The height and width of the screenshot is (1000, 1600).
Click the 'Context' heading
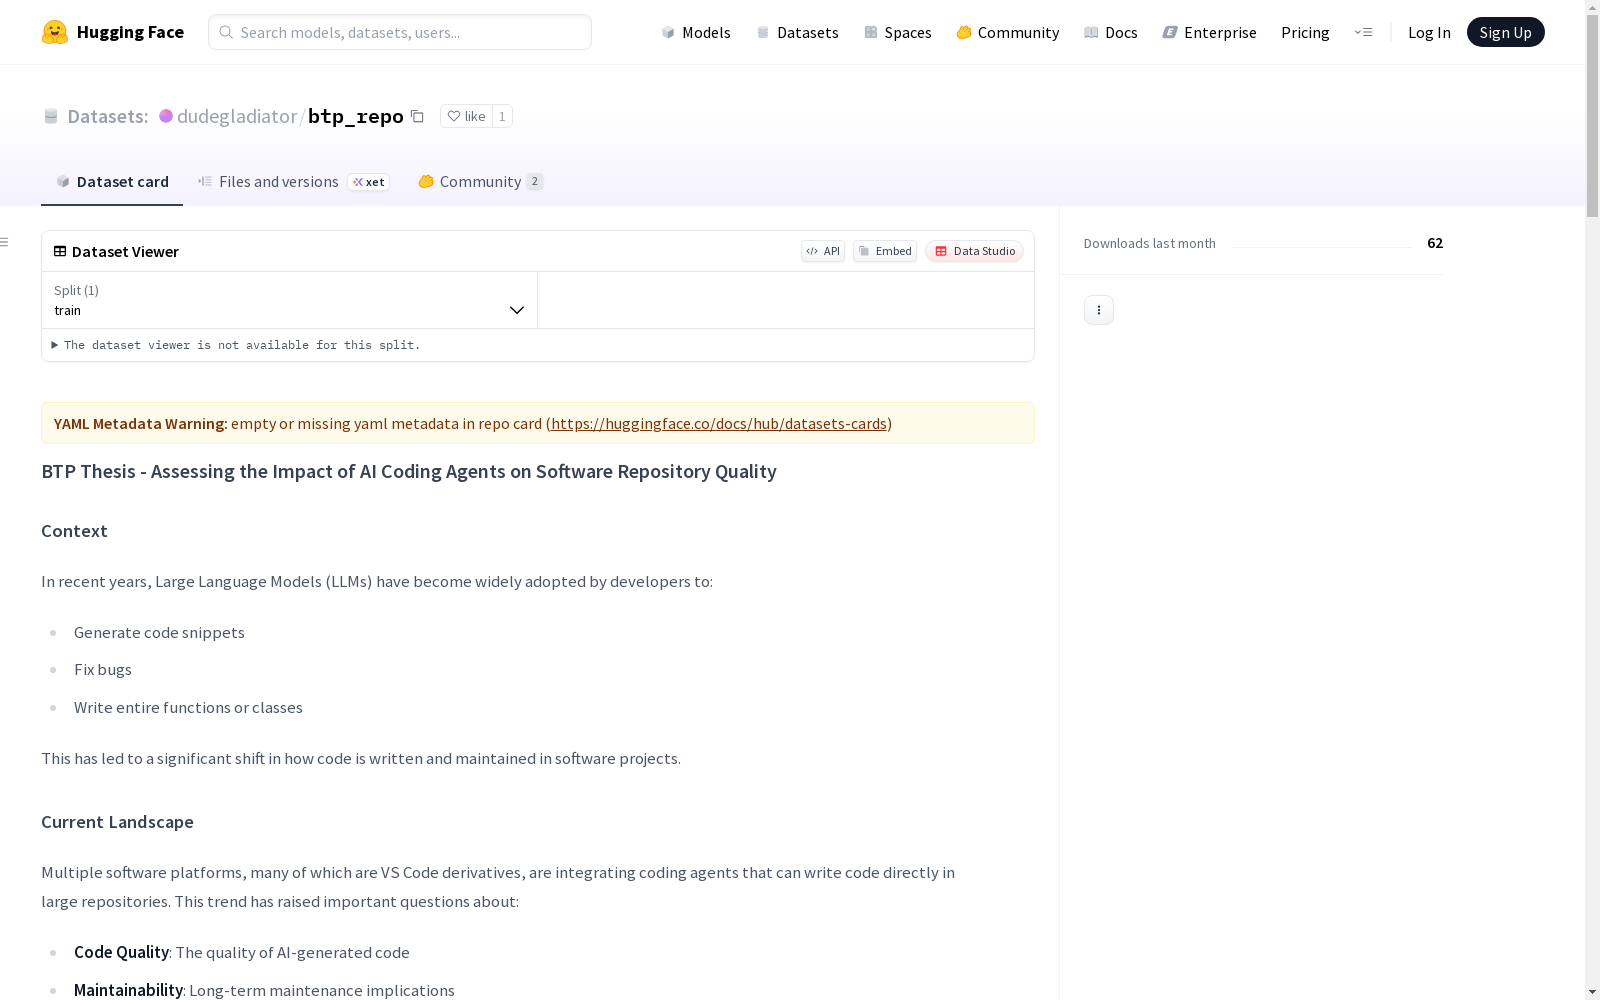tap(74, 531)
